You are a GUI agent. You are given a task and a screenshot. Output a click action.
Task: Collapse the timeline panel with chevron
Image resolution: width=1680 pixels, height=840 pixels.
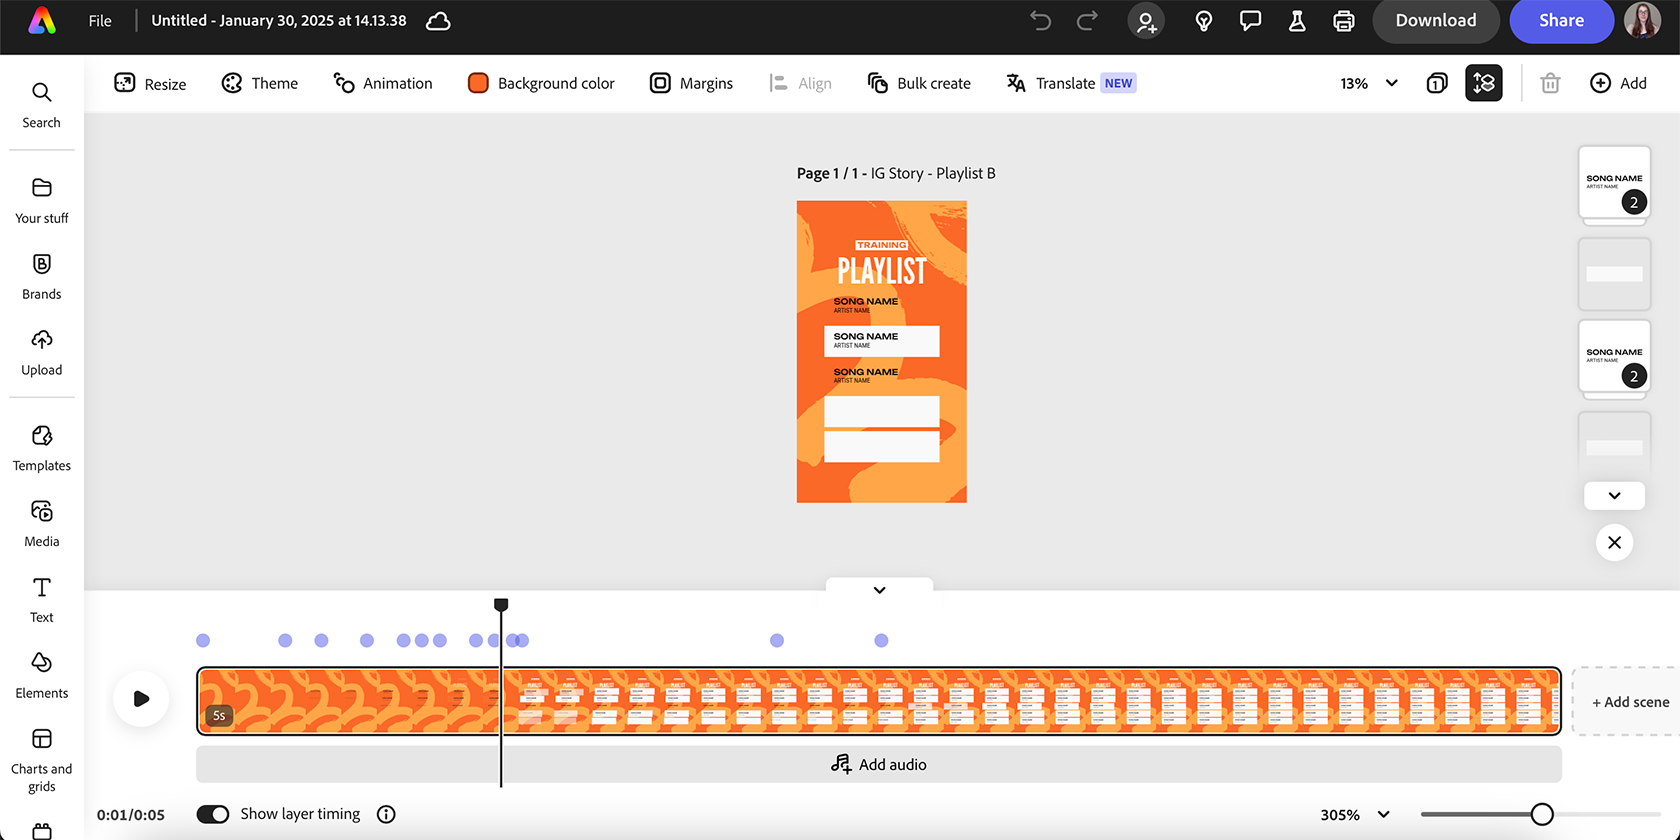click(879, 590)
